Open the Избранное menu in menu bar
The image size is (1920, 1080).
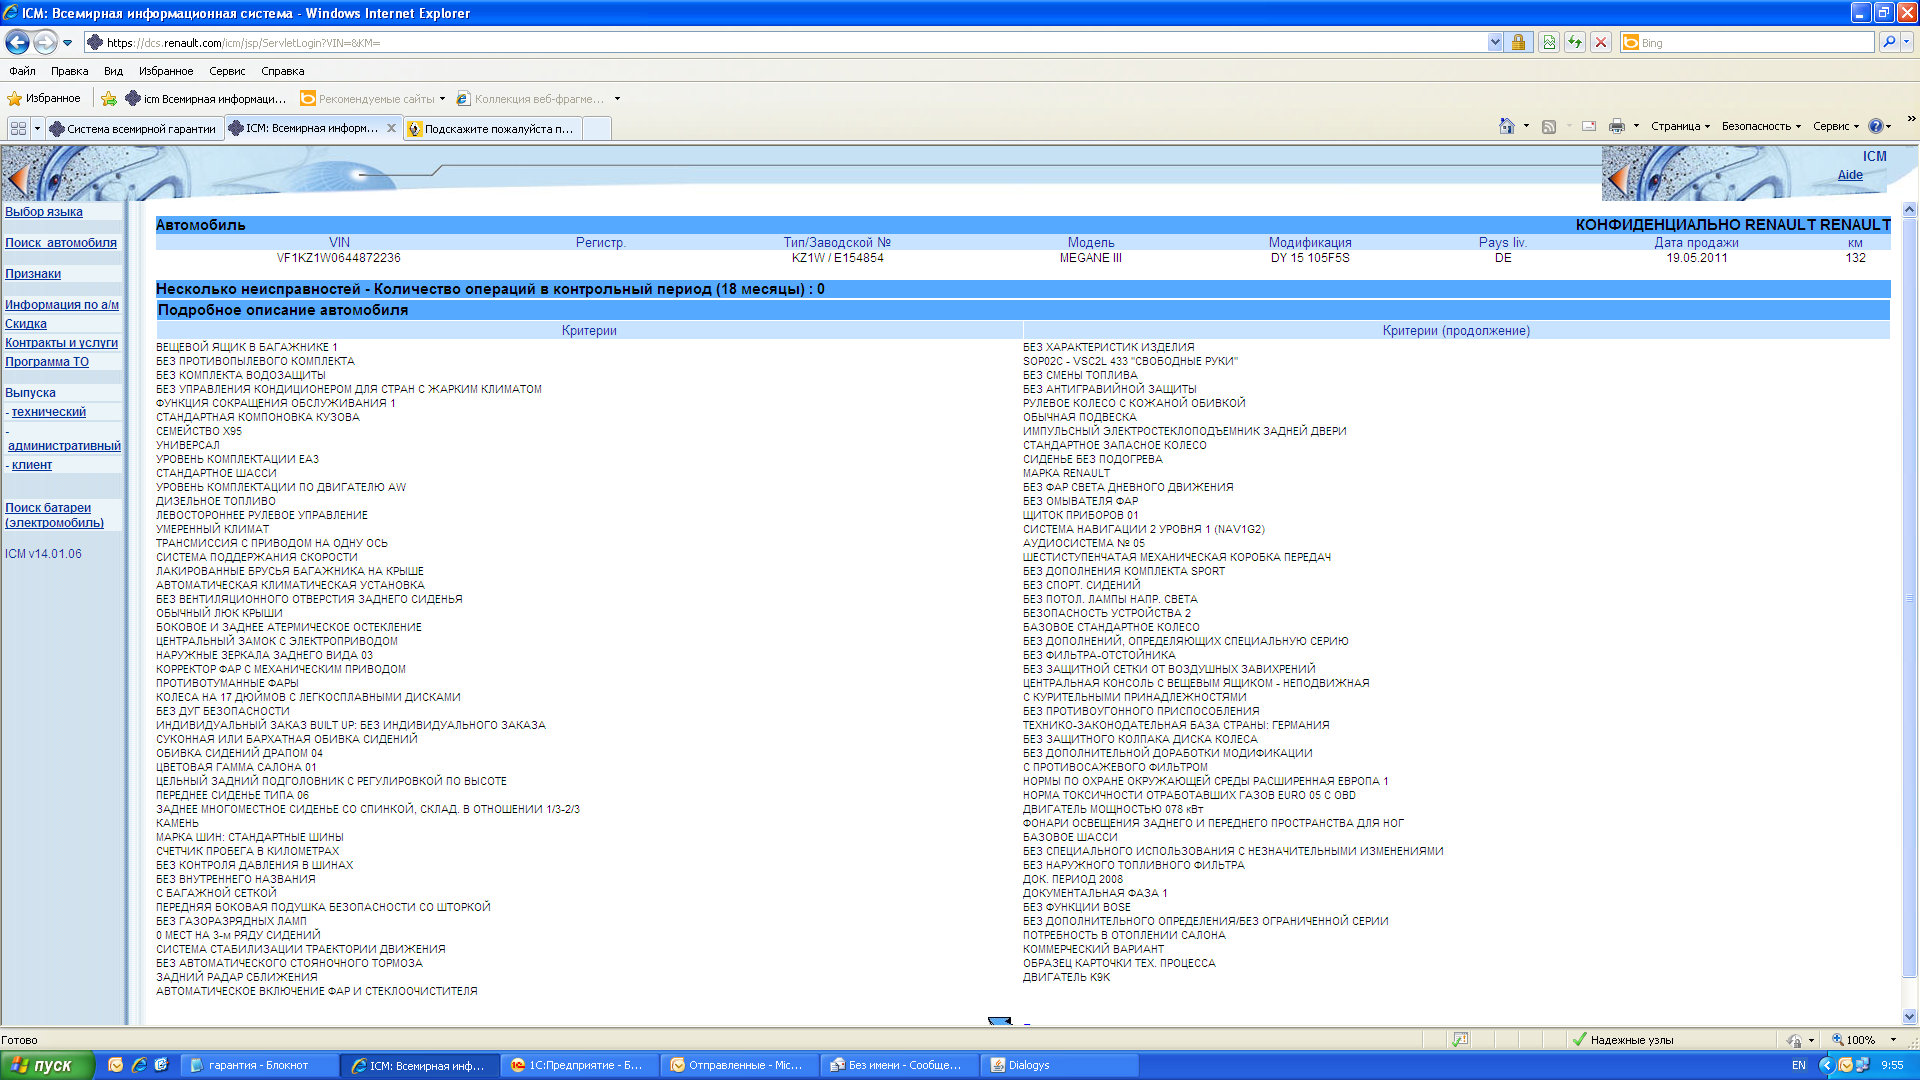166,71
